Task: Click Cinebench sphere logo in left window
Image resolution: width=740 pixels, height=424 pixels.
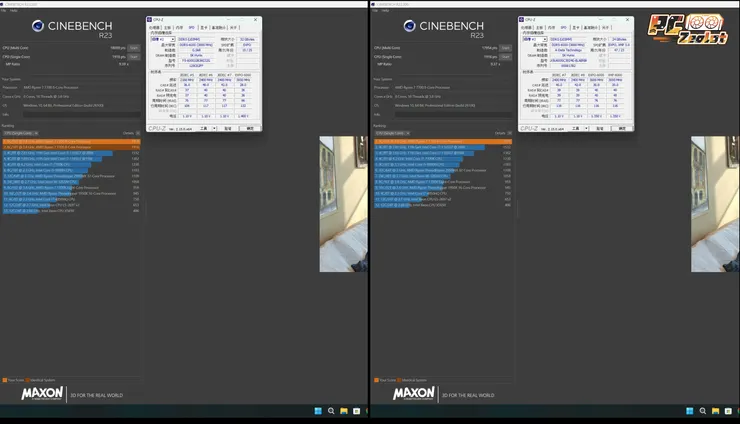Action: (x=38, y=26)
